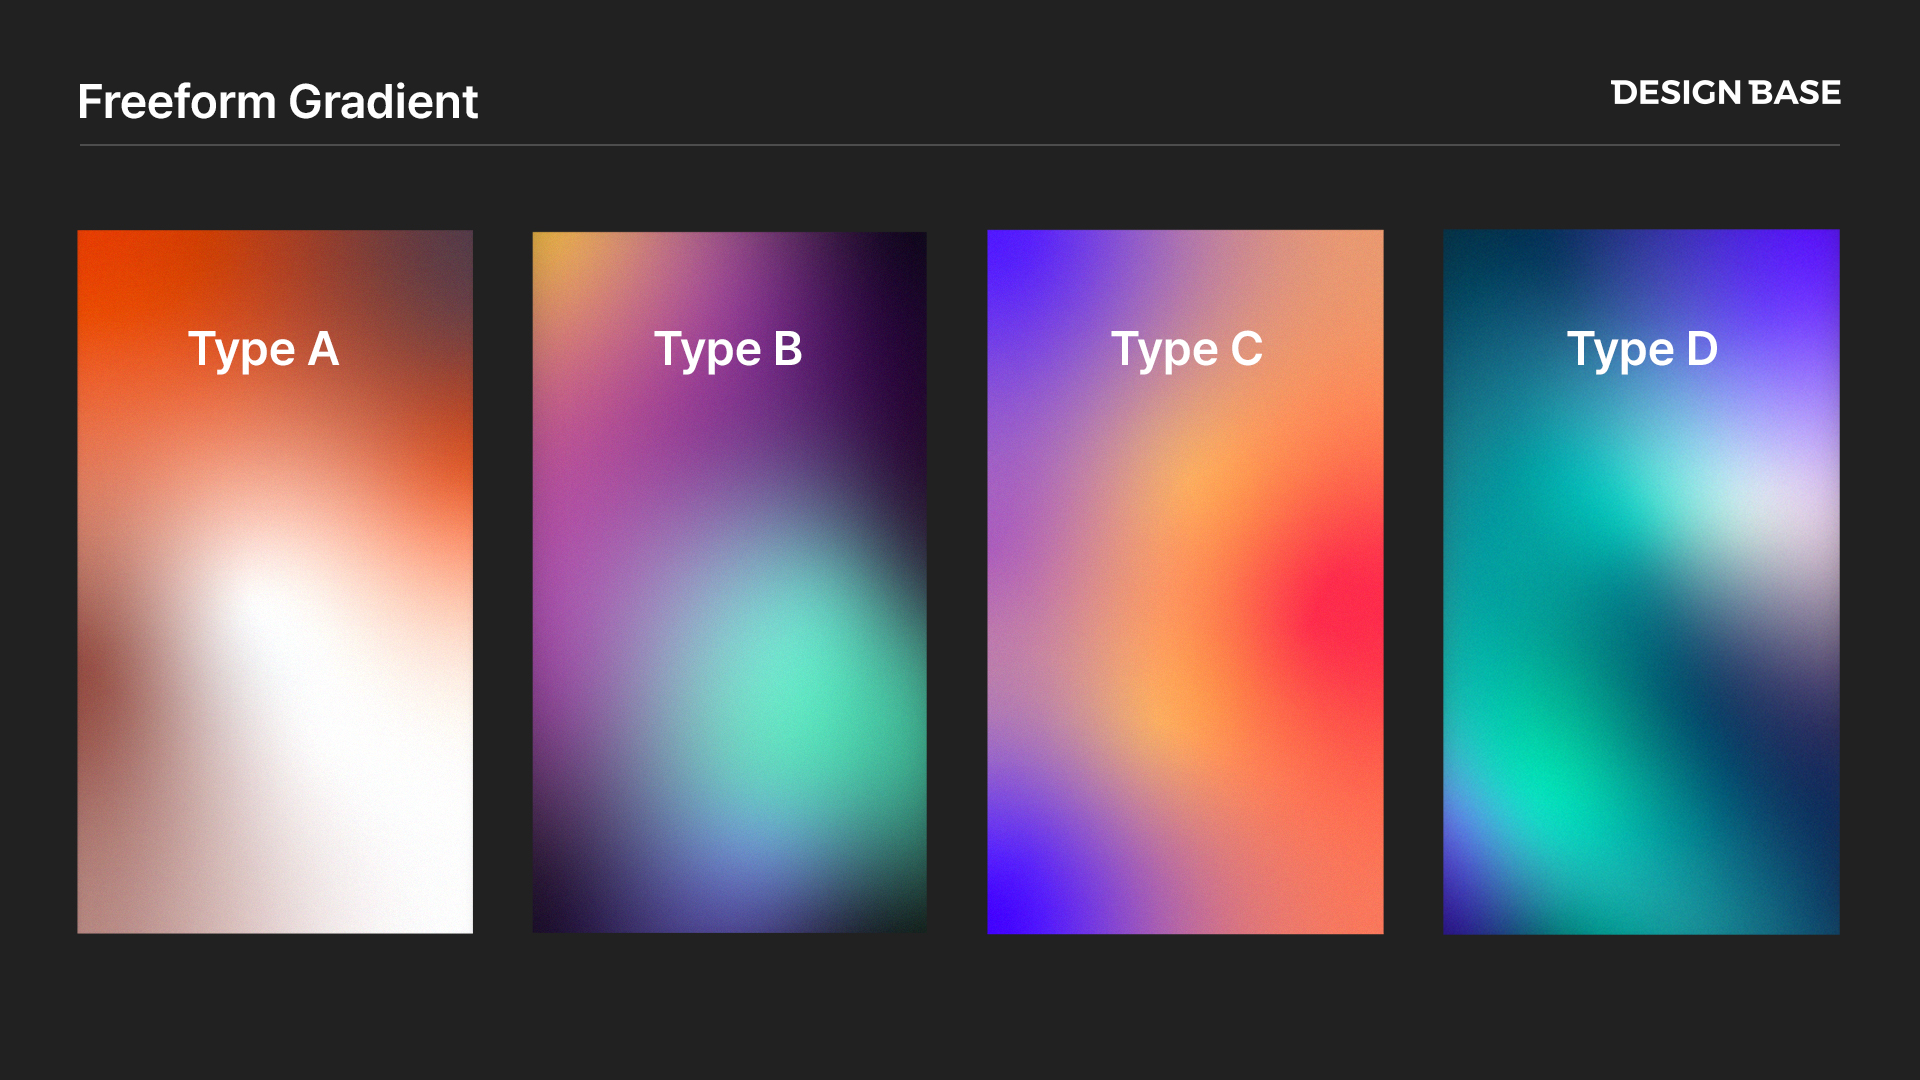
Task: Click the horizontal divider under the header
Action: tap(960, 145)
